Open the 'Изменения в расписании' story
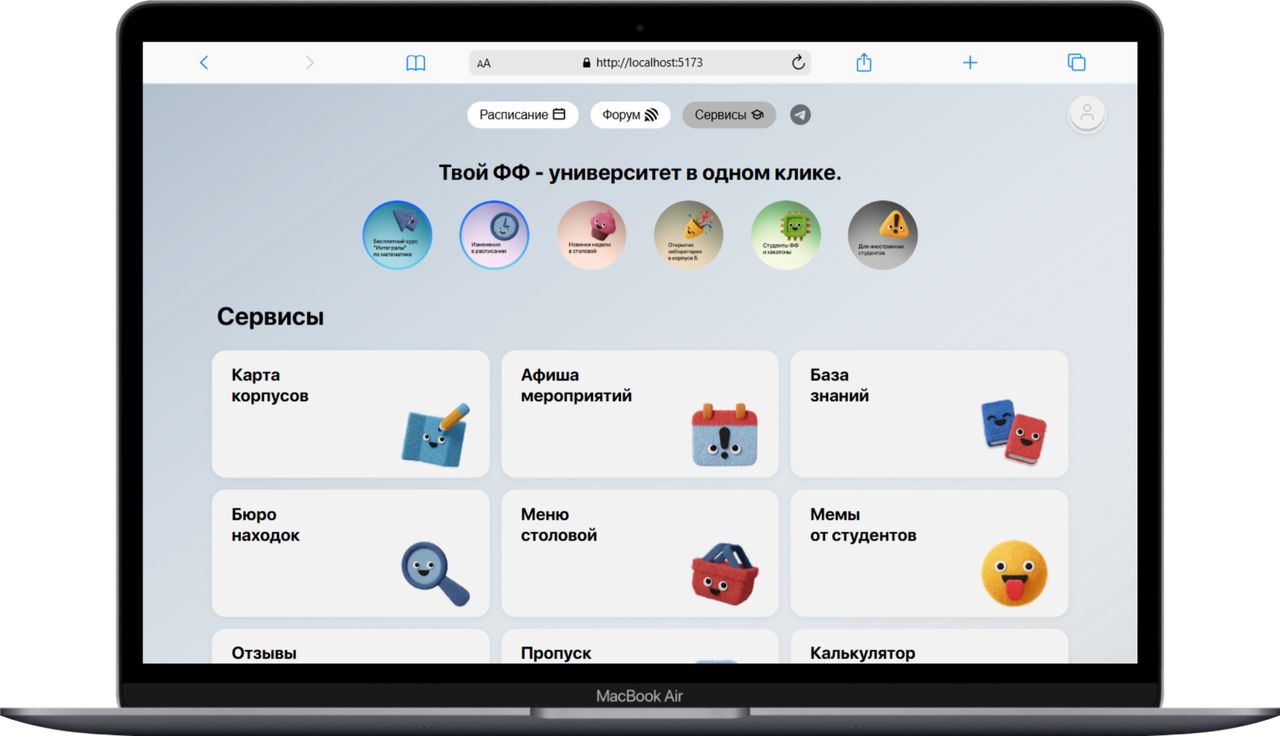This screenshot has height=736, width=1280. pos(494,235)
